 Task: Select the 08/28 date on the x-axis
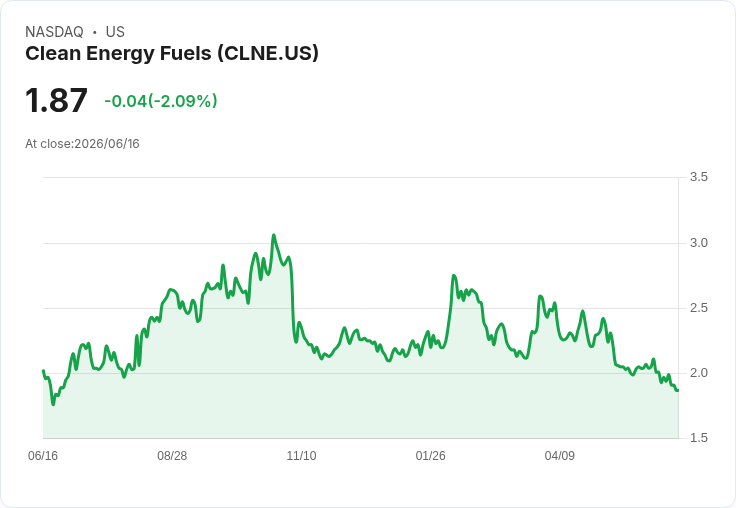point(172,455)
